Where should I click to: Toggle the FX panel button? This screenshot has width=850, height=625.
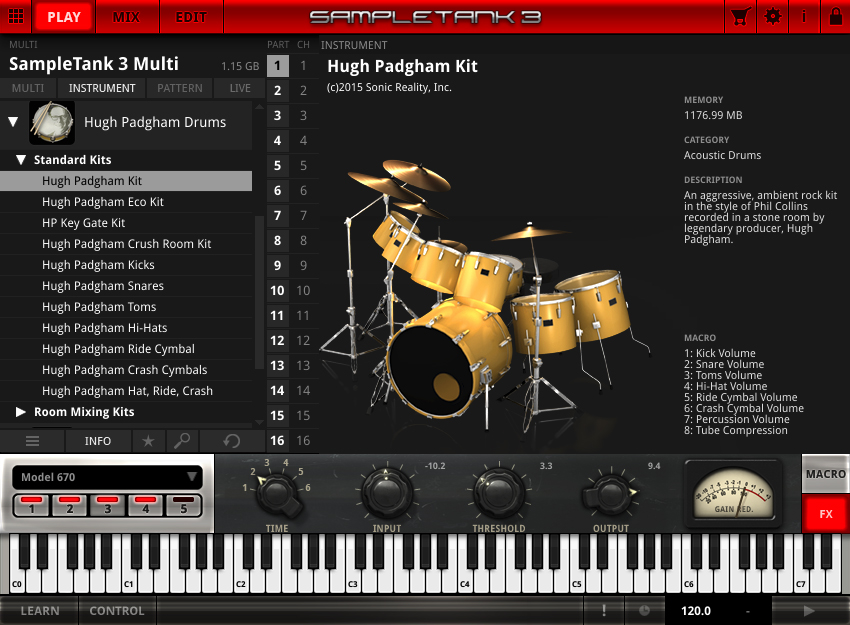pyautogui.click(x=826, y=514)
